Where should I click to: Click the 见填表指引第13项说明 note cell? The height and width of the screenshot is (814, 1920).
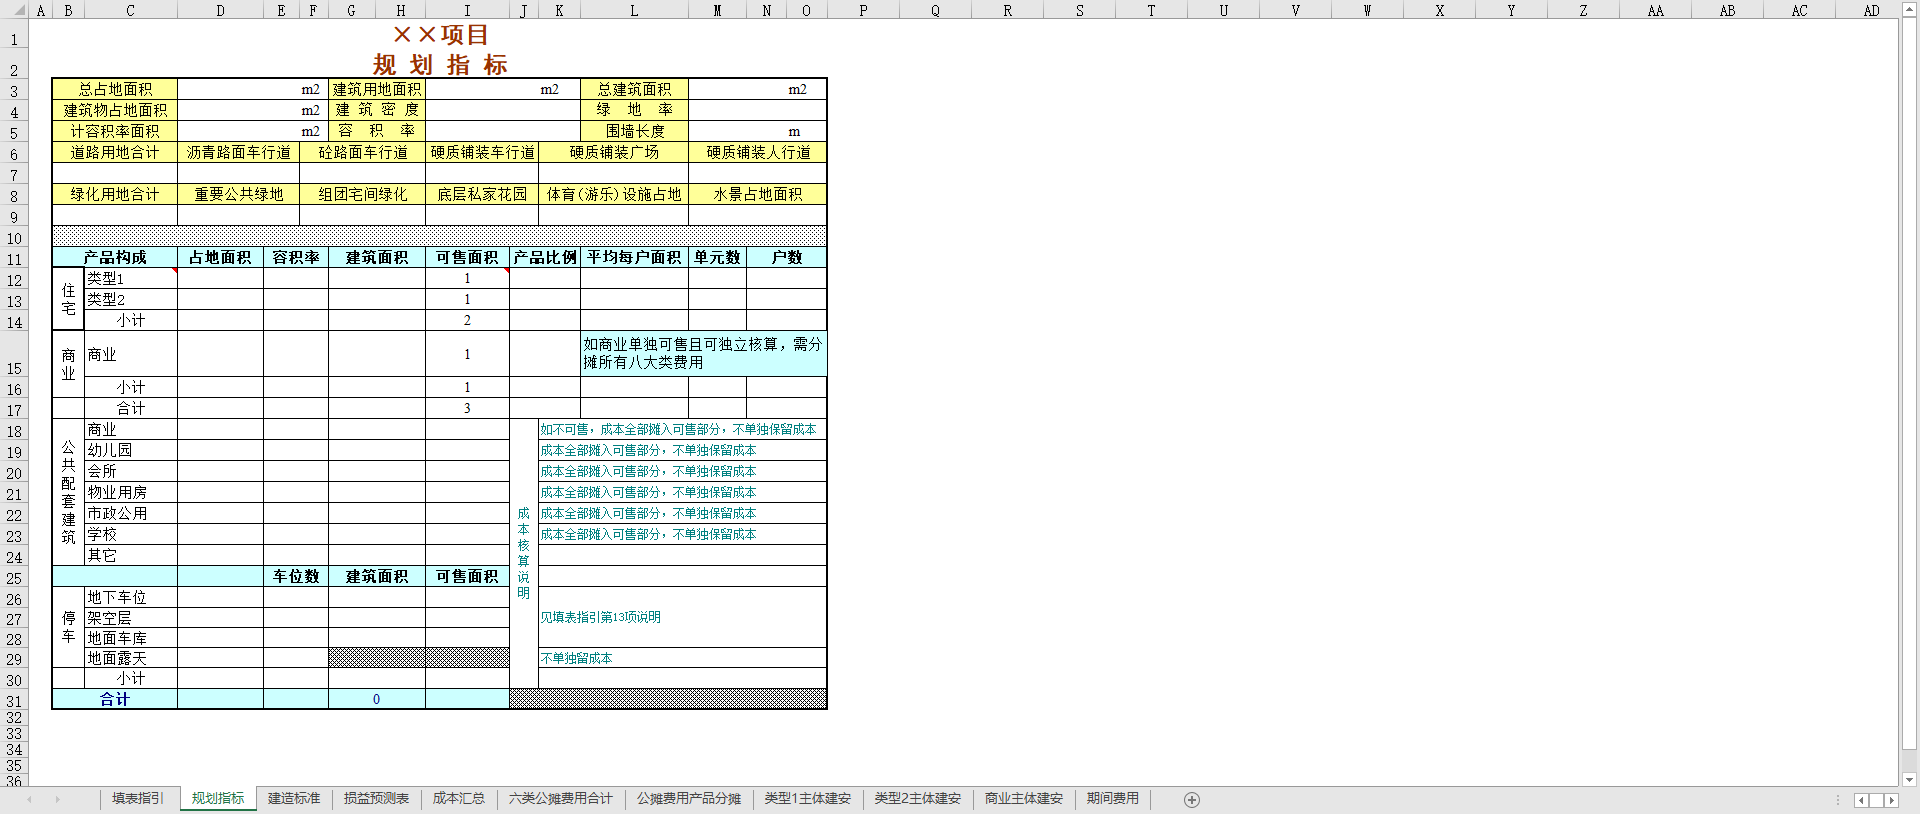click(x=682, y=617)
